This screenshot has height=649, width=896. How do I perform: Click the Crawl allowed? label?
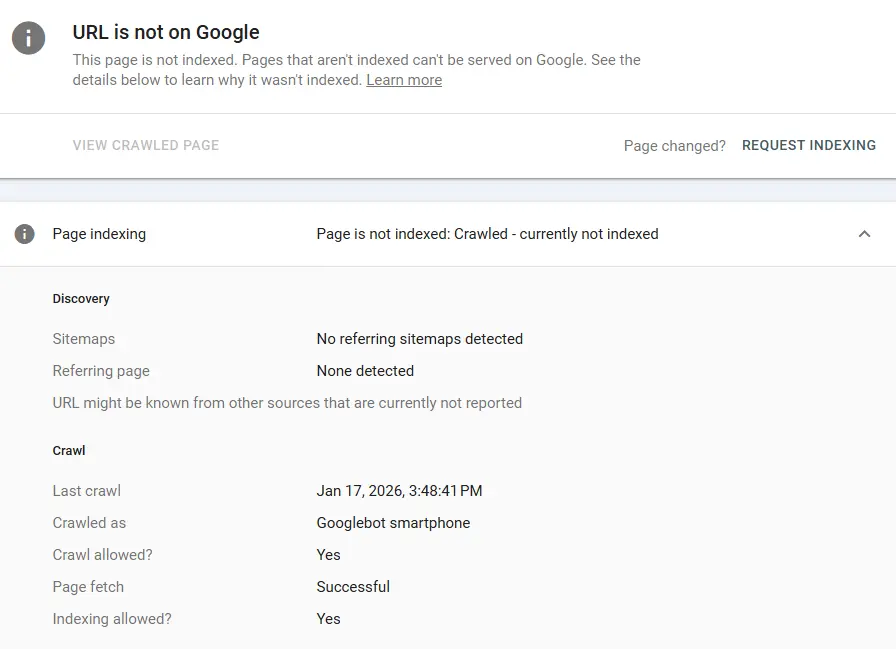tap(102, 555)
